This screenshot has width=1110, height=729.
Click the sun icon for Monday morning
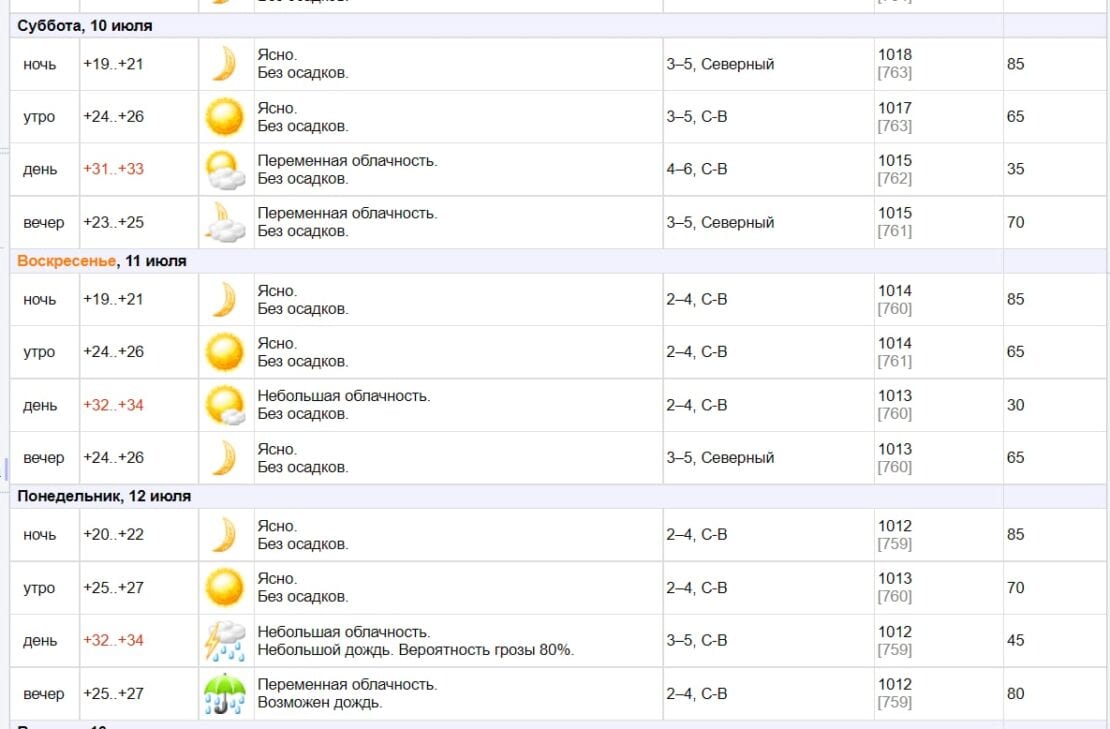click(x=224, y=587)
